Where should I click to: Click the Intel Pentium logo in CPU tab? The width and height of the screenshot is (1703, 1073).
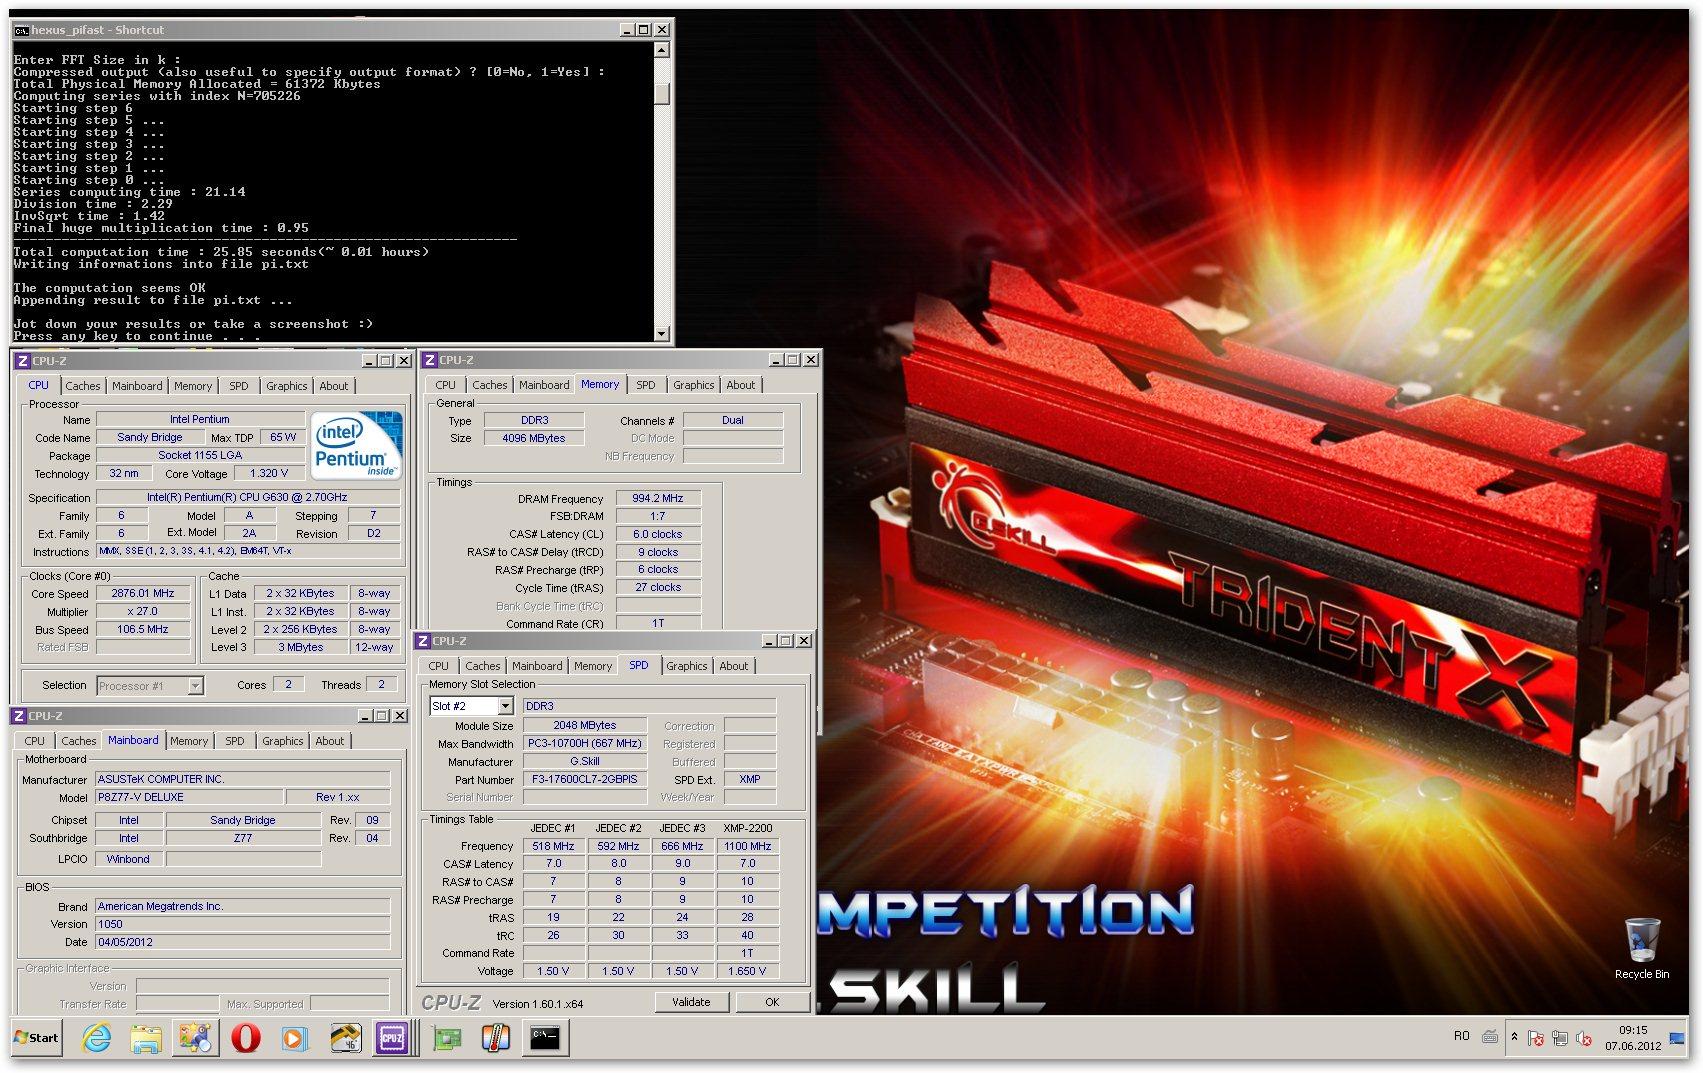(x=357, y=445)
